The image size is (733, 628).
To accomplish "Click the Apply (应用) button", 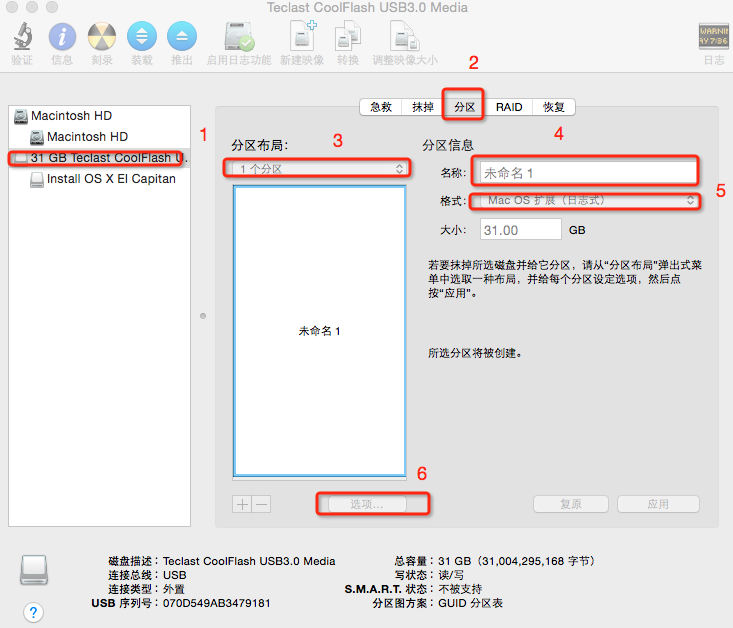I will (658, 504).
